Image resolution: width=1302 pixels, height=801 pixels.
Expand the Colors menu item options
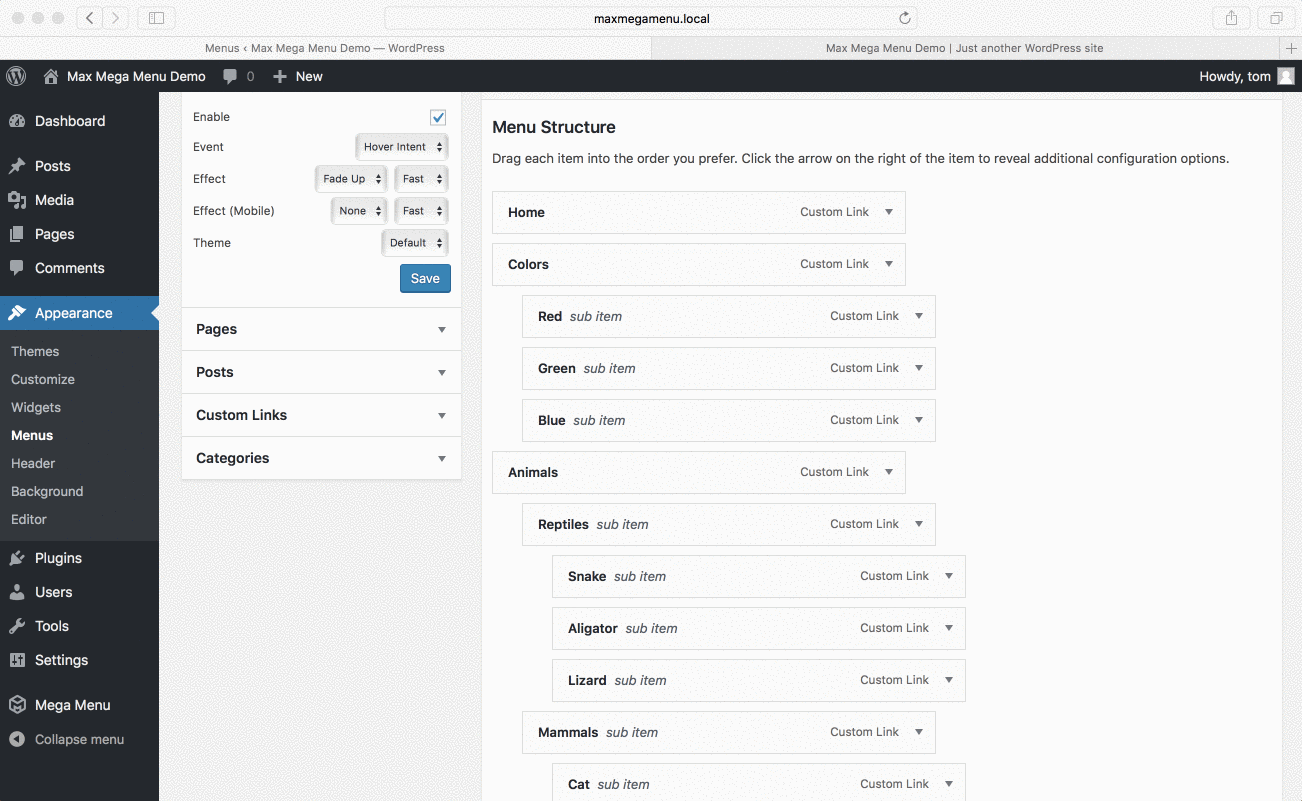888,264
